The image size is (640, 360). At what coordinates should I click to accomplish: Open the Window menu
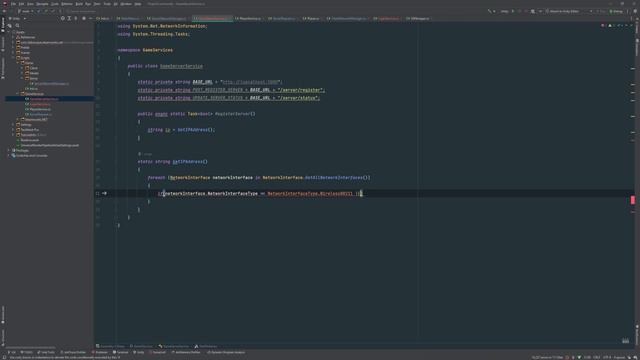click(126, 4)
